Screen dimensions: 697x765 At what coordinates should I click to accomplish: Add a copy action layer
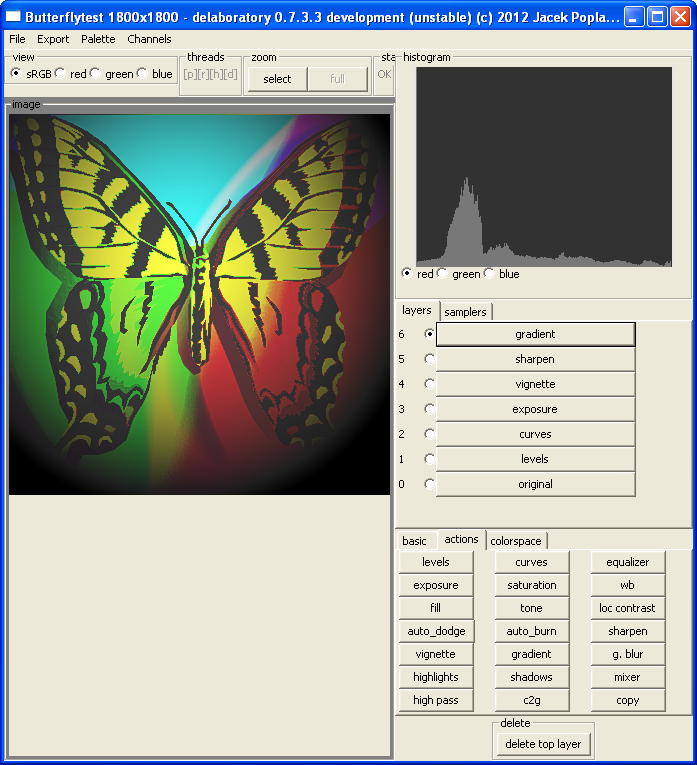click(628, 700)
